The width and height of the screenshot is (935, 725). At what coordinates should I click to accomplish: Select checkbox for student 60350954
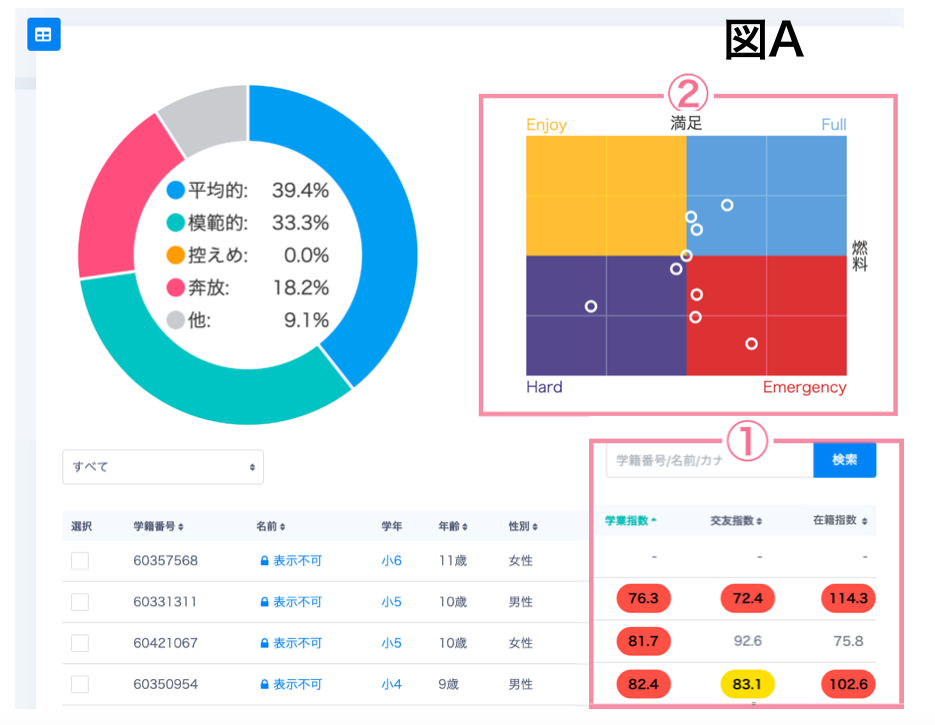80,684
